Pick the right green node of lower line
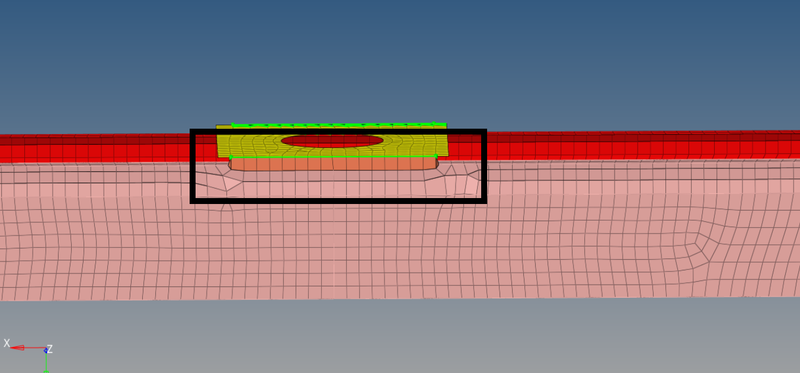This screenshot has width=800, height=373. tap(435, 156)
